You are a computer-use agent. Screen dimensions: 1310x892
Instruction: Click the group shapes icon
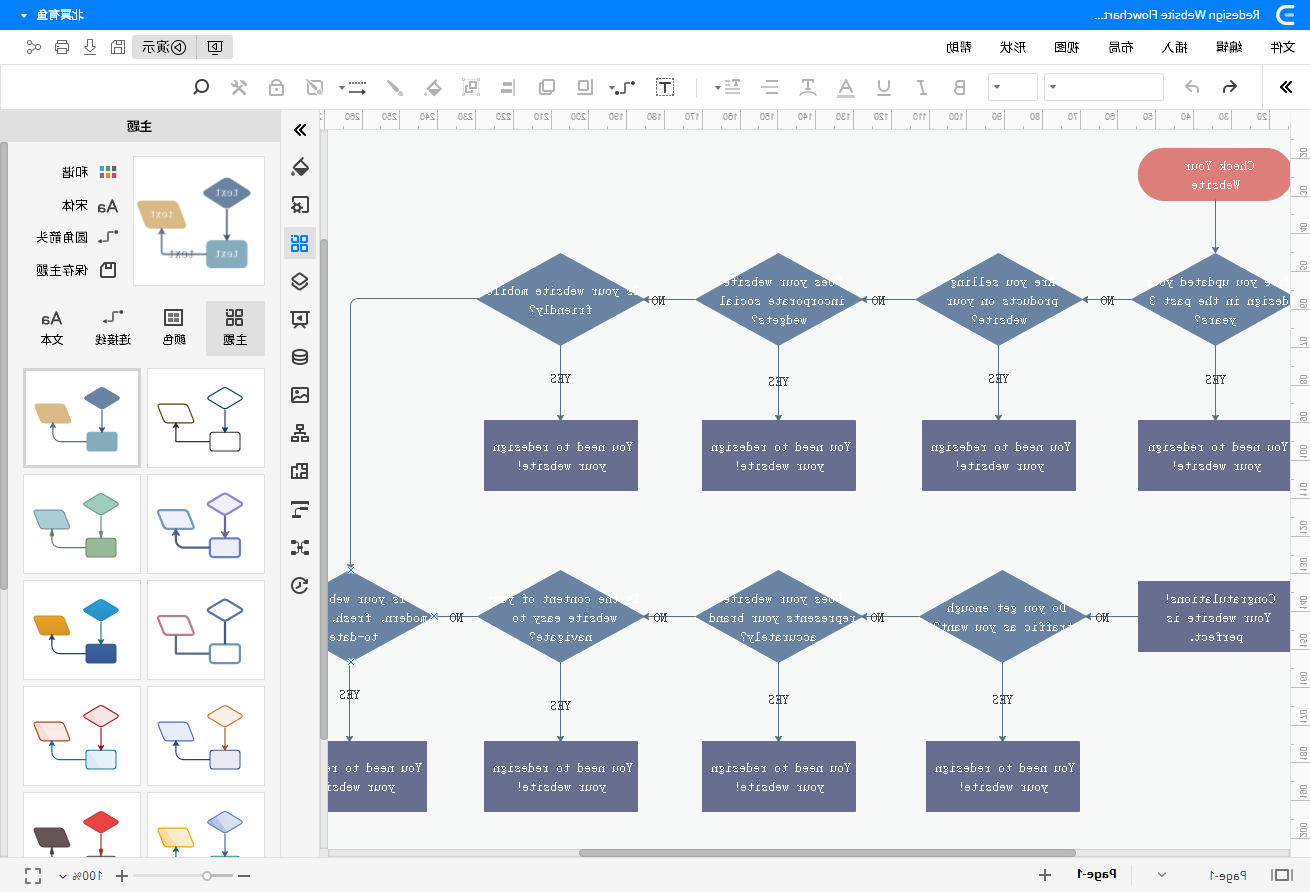(471, 87)
